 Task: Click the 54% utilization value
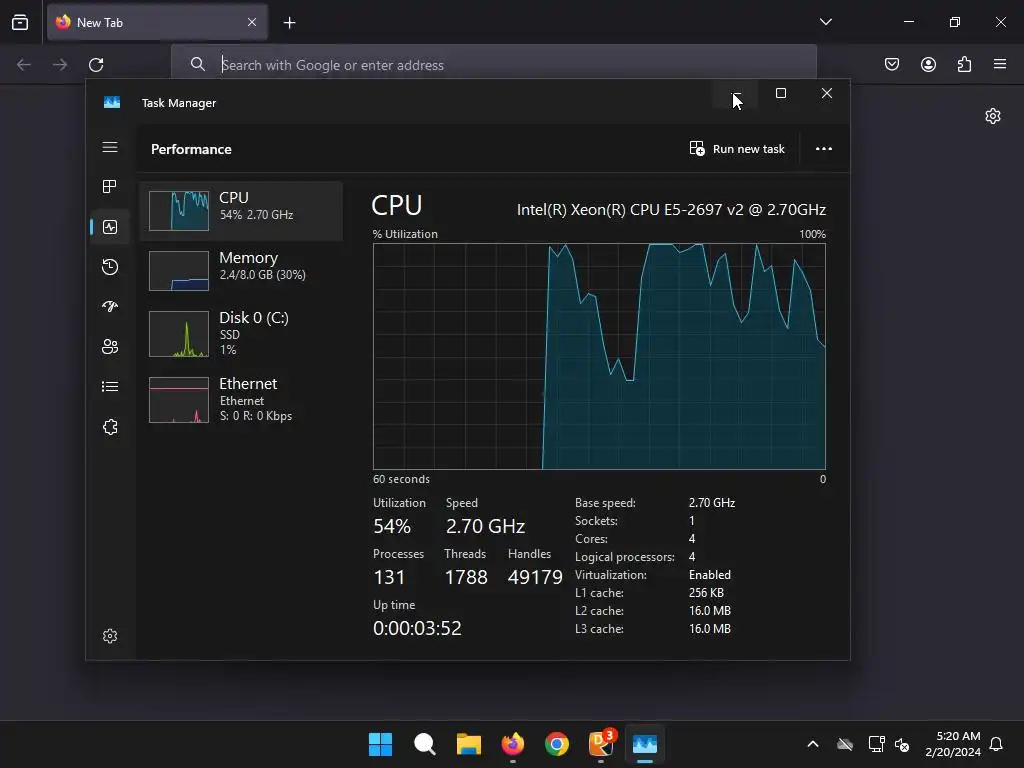coord(392,526)
